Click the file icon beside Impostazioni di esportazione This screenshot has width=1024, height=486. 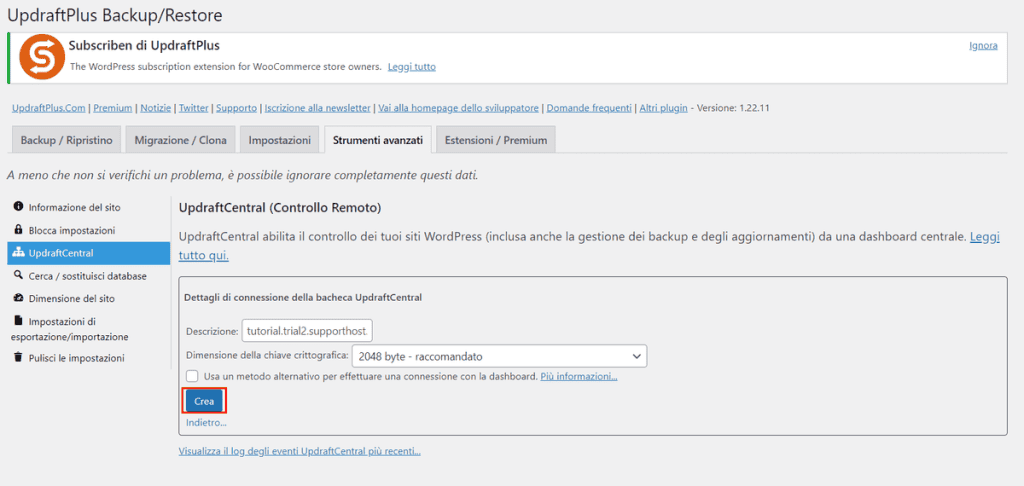18,321
